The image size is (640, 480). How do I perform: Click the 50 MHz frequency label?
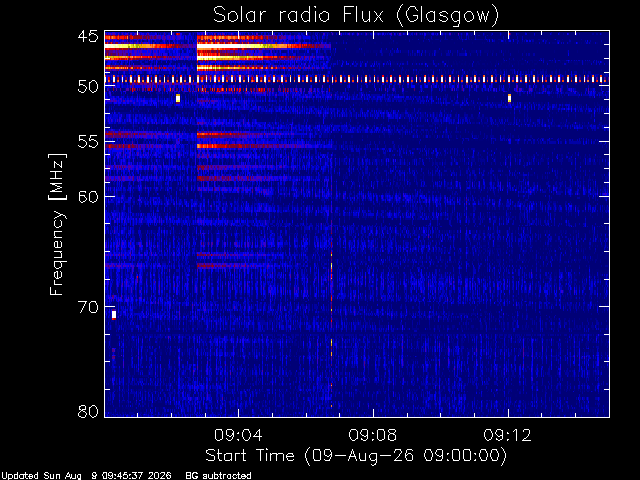pos(88,87)
